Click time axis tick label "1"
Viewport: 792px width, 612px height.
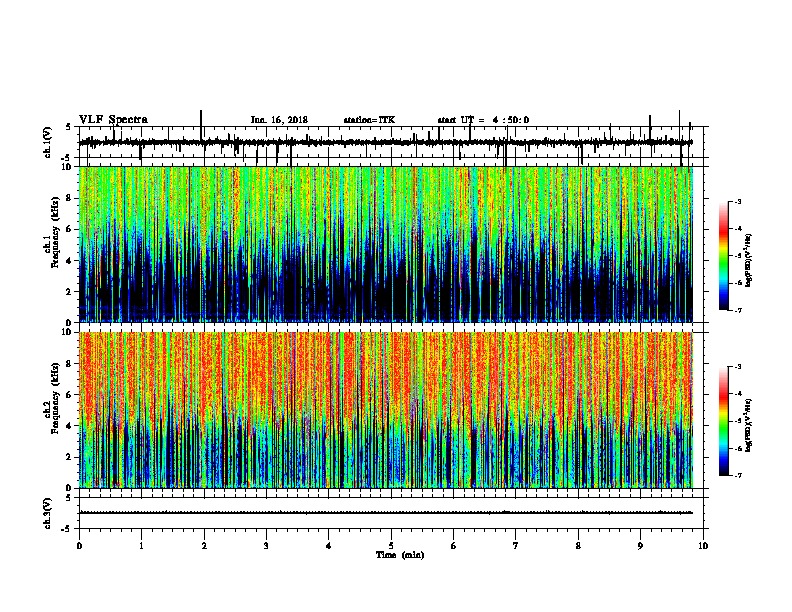142,546
